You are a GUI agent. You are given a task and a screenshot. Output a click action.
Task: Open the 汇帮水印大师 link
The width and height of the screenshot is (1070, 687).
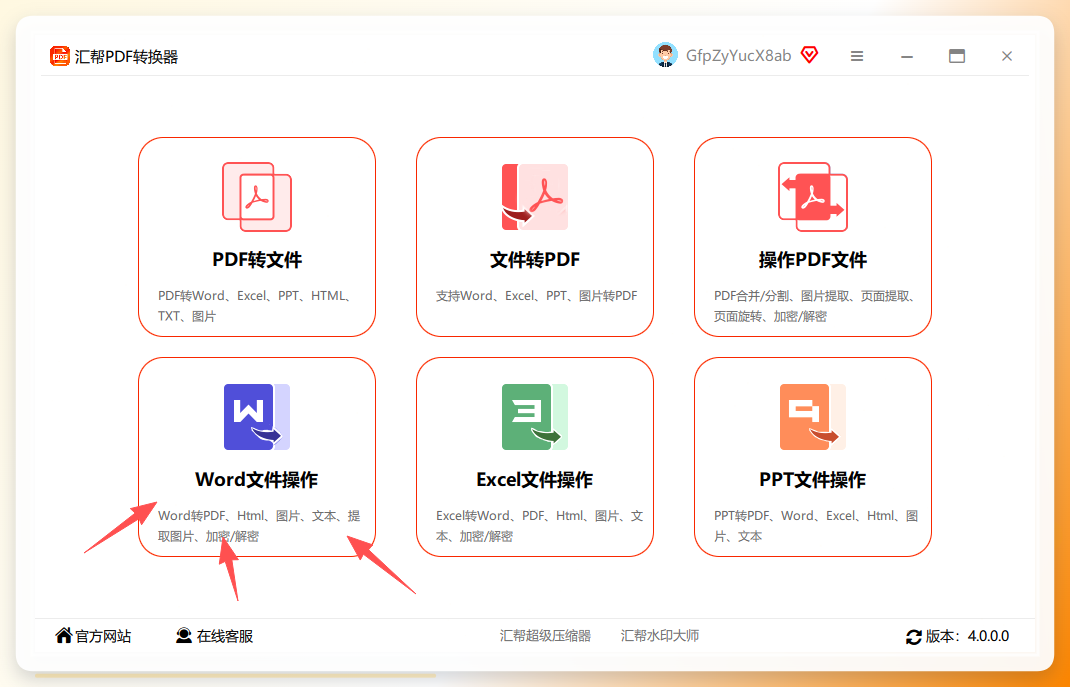pyautogui.click(x=659, y=636)
